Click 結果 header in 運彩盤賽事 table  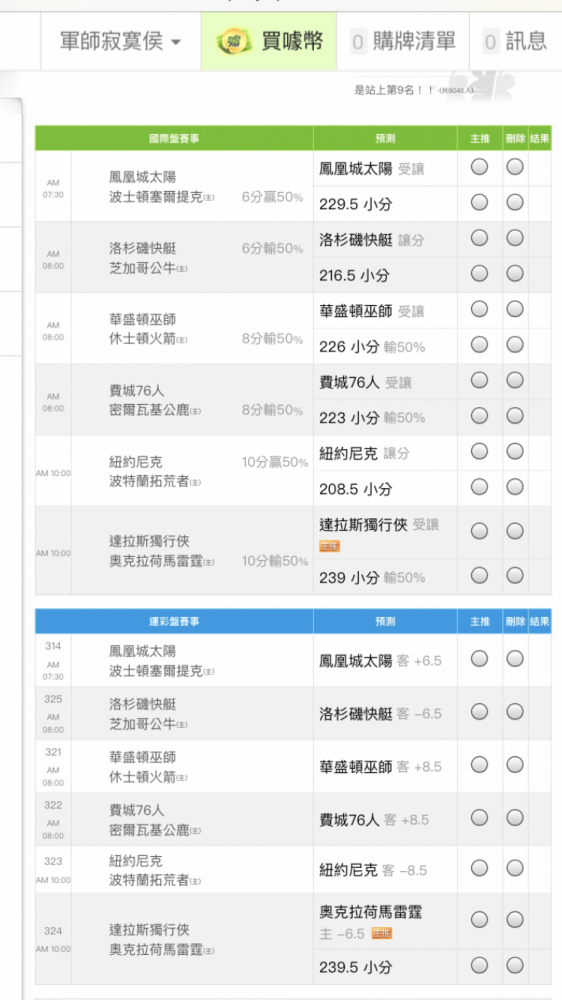coord(540,621)
